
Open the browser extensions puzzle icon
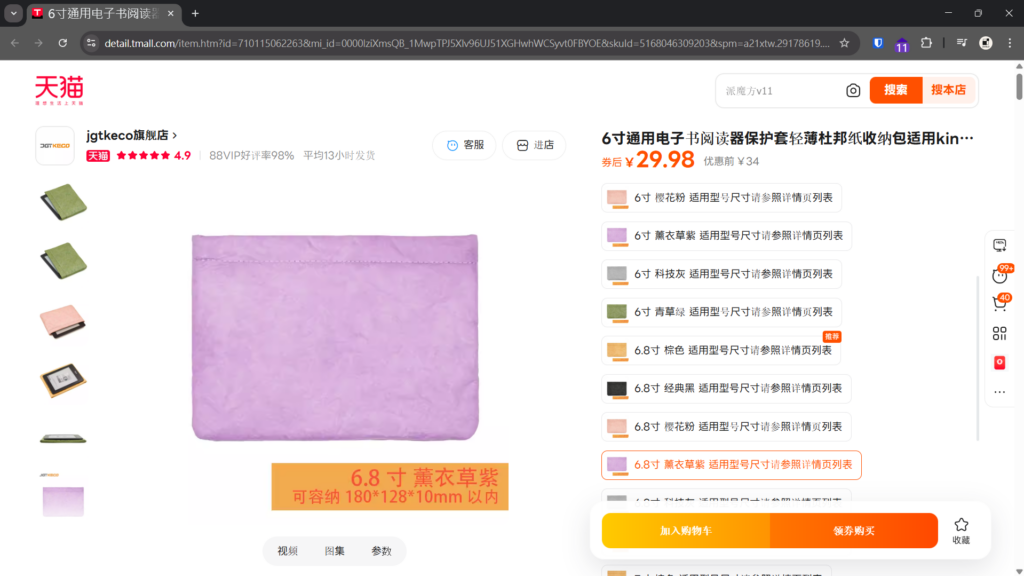click(927, 43)
